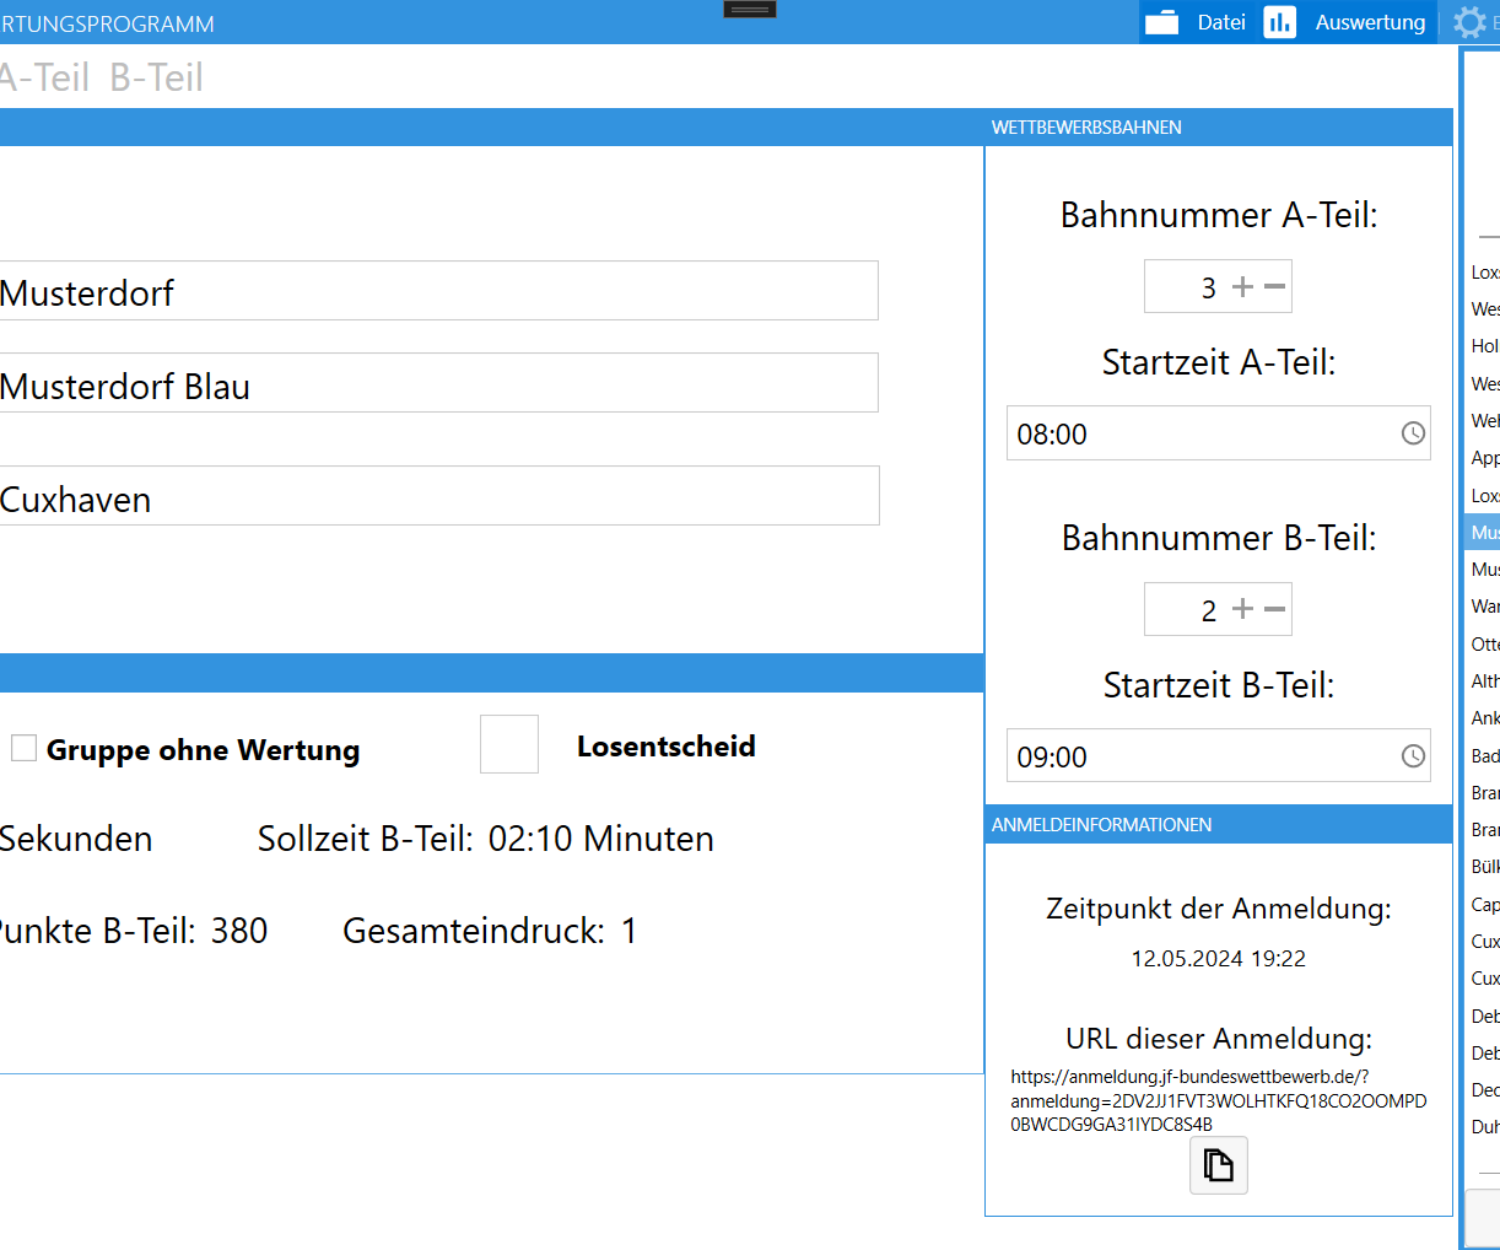This screenshot has height=1250, width=1500.
Task: Click the Startzeit A-Teil 08:00 time field
Action: [1200, 434]
